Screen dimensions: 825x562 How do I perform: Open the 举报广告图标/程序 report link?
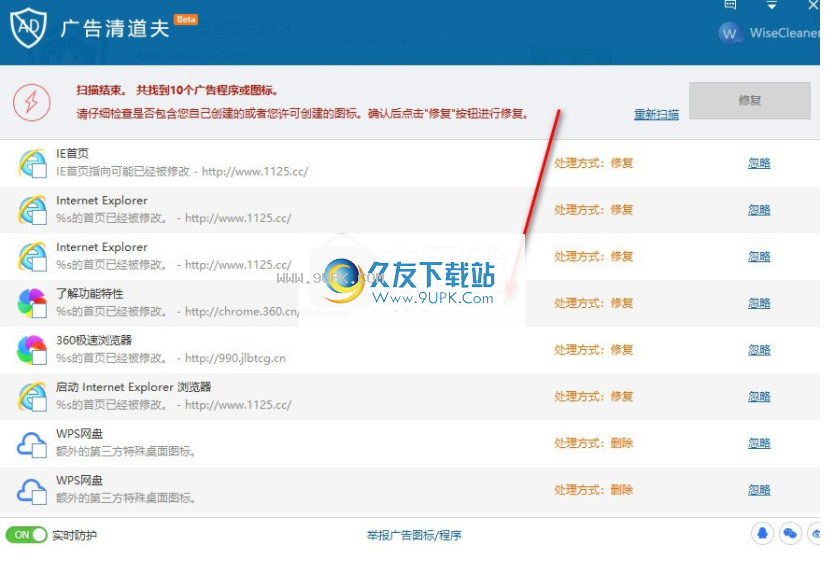coord(414,536)
